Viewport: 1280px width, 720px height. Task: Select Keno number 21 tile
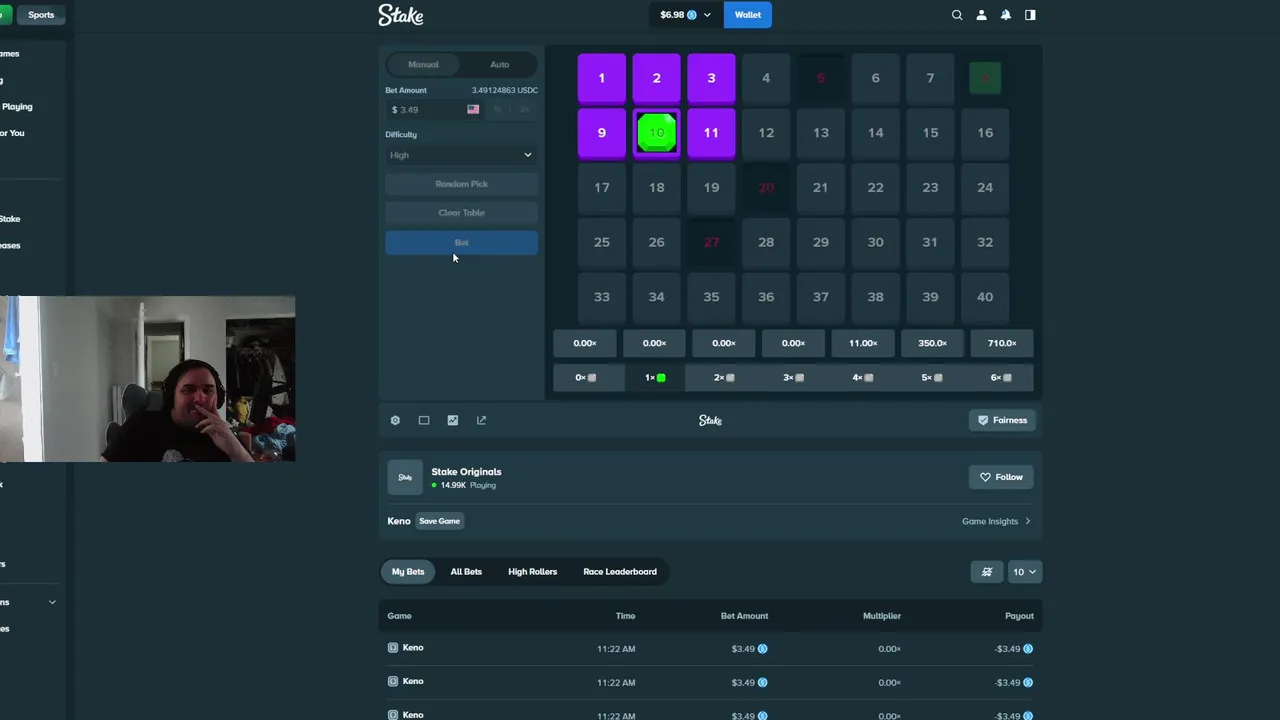pos(821,188)
